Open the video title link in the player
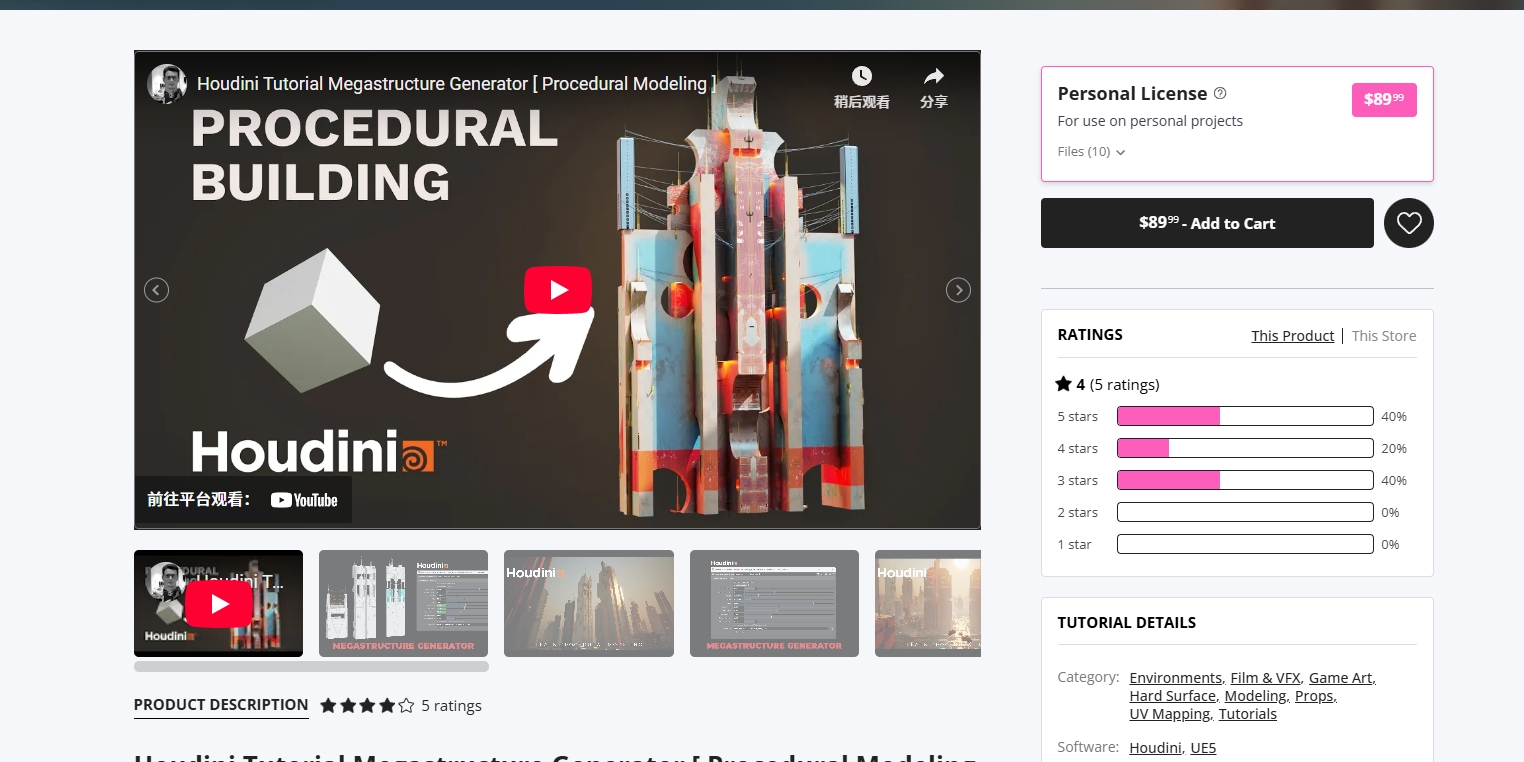Viewport: 1524px width, 762px height. 456,84
